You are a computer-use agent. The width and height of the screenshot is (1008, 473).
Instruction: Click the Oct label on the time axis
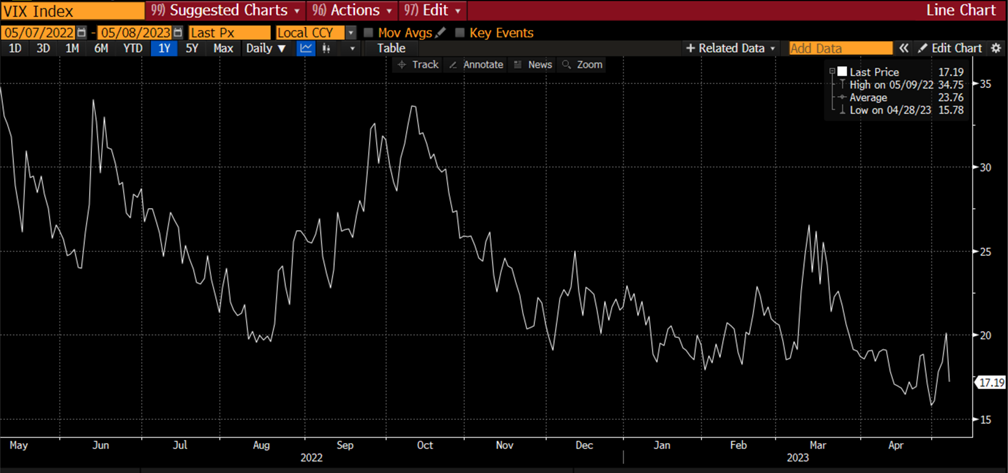[425, 445]
